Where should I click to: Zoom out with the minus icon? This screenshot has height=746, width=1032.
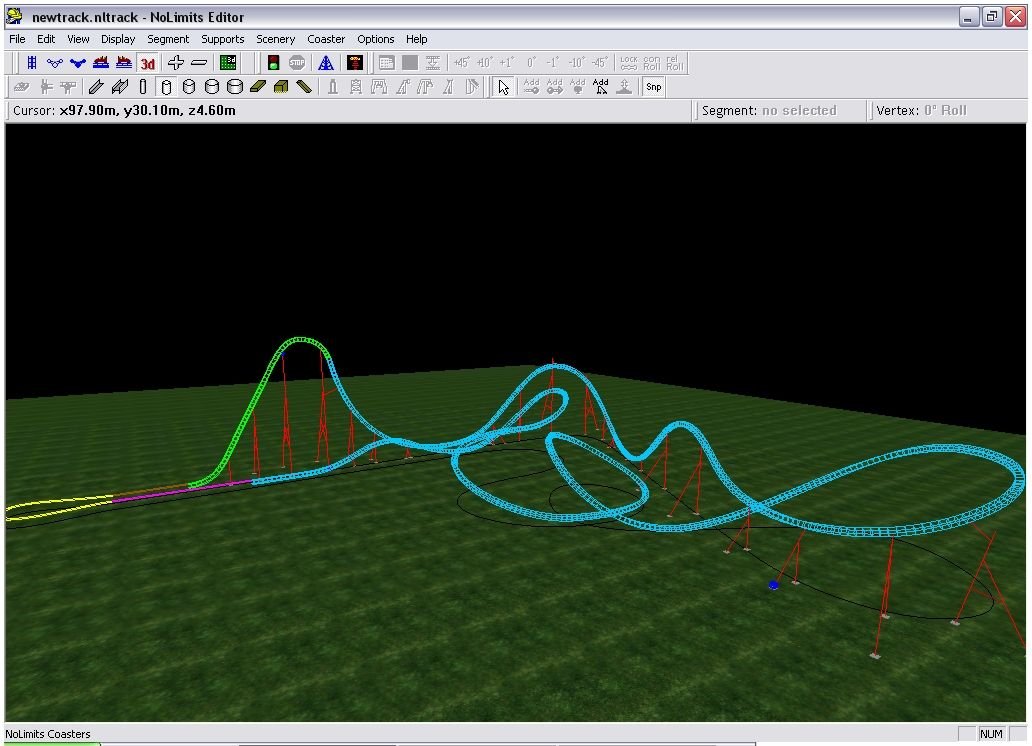(199, 63)
